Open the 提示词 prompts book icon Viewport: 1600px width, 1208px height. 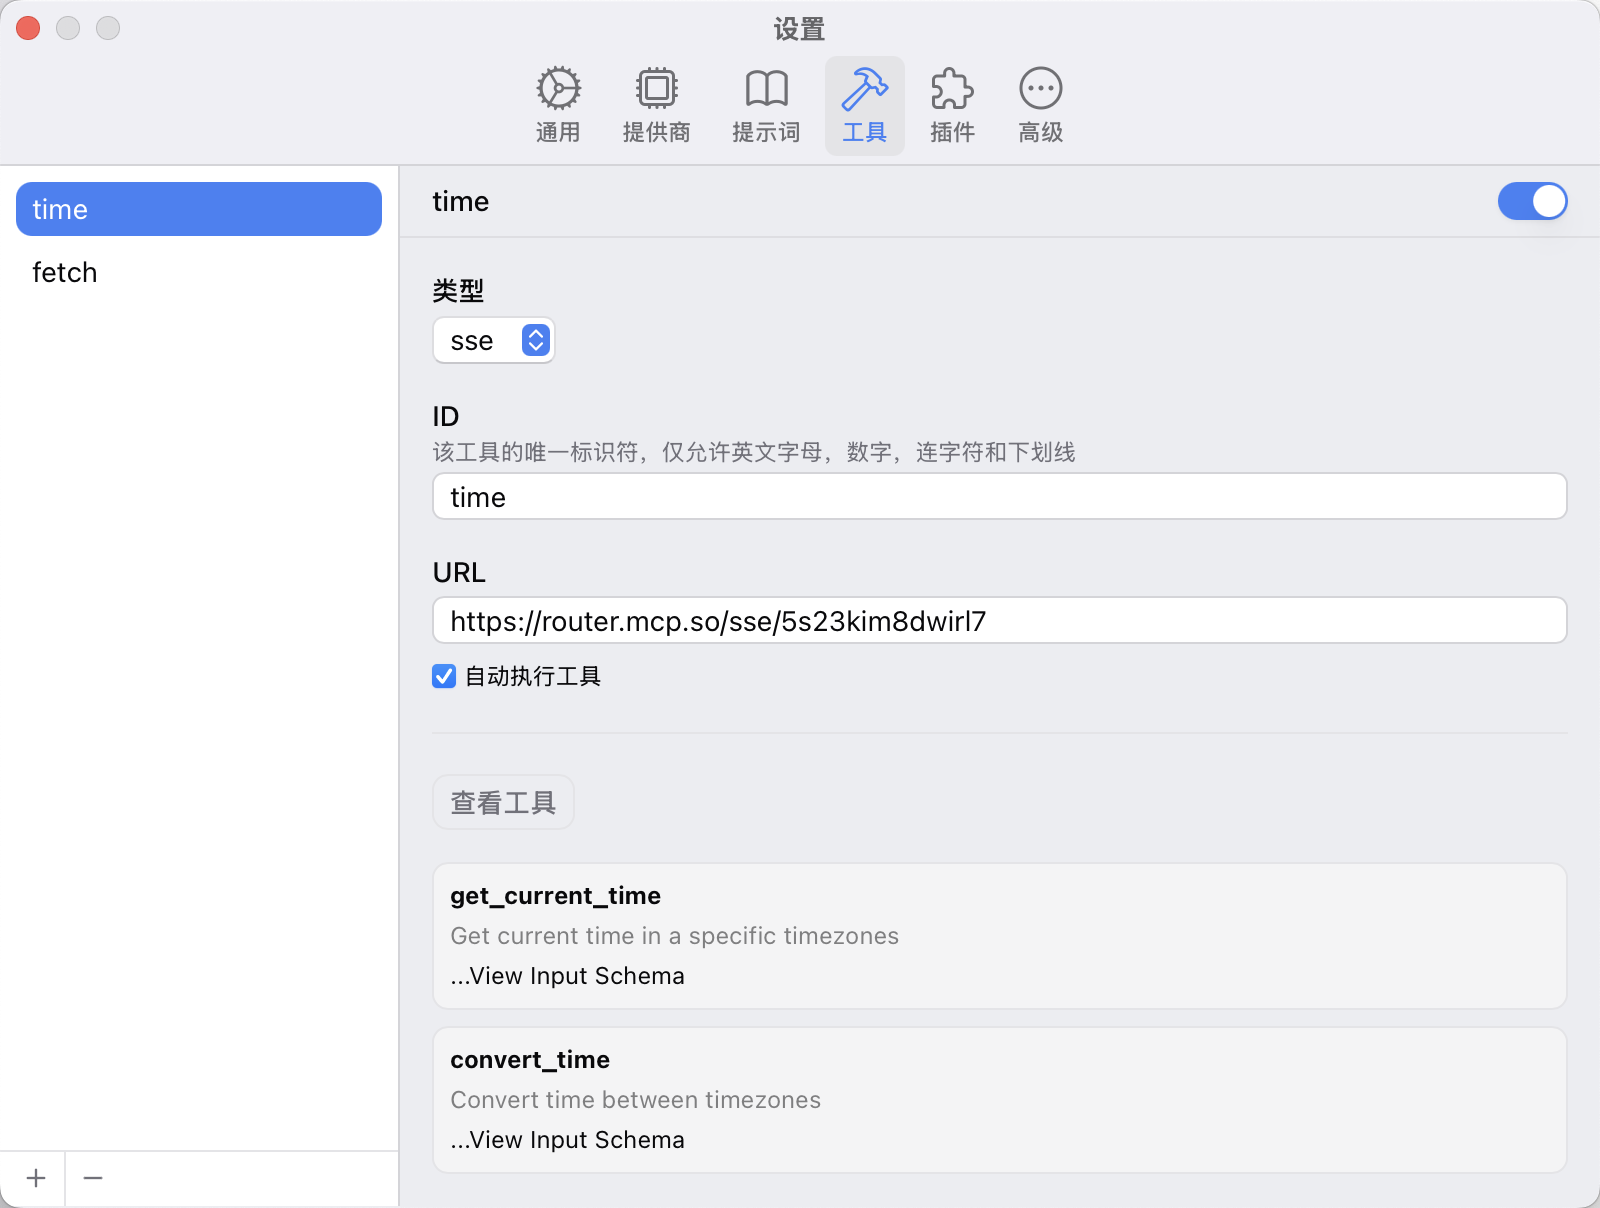click(x=766, y=90)
